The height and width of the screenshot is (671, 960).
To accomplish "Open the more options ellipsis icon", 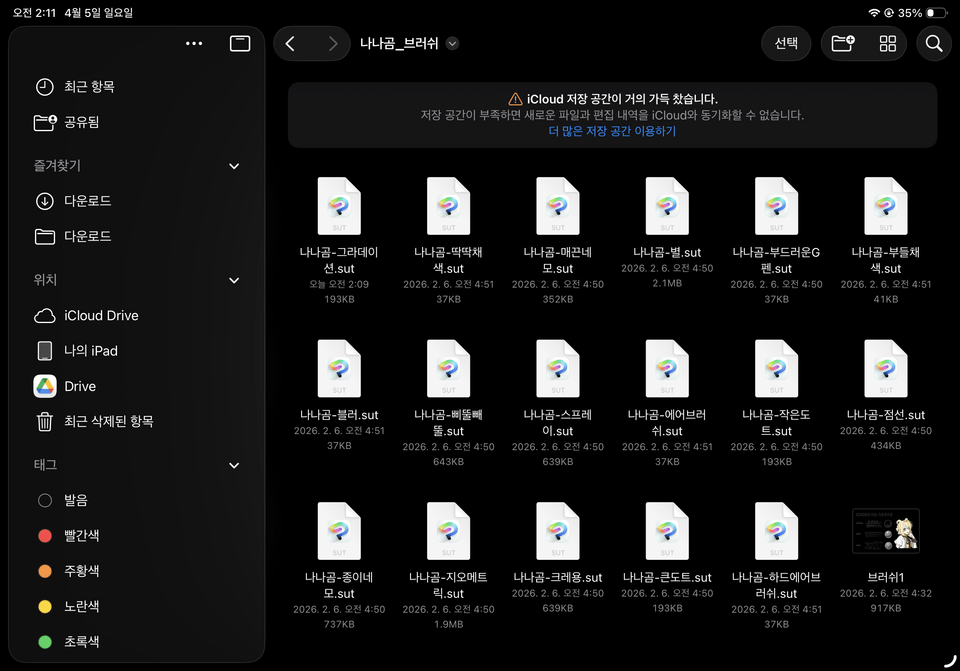I will point(194,43).
